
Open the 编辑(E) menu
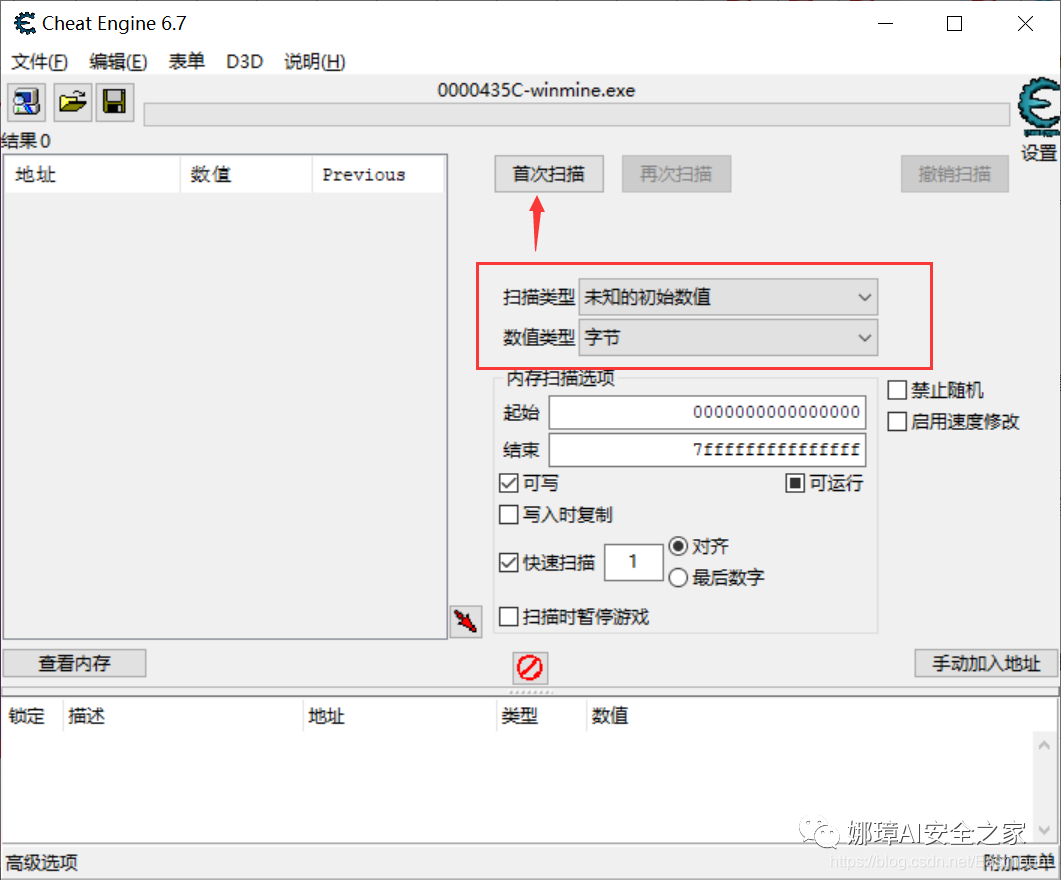[x=118, y=62]
